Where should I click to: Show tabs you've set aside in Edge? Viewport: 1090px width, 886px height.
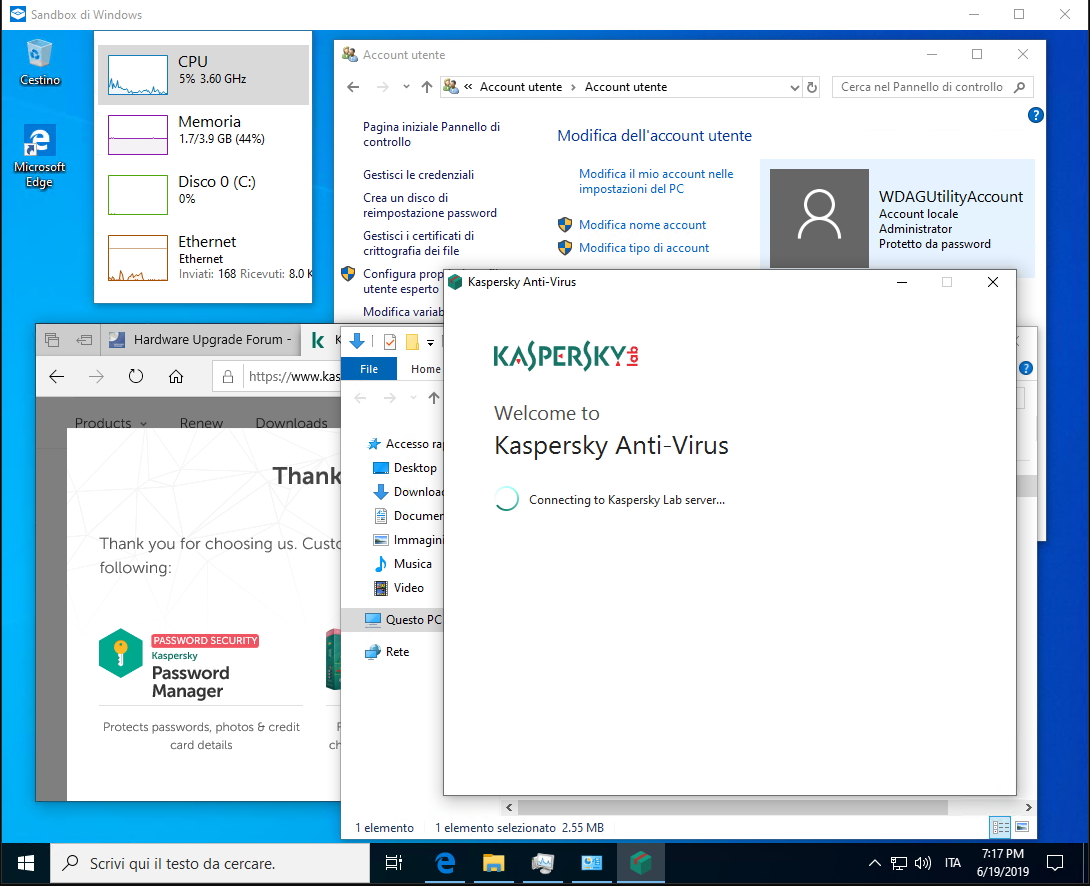(51, 340)
